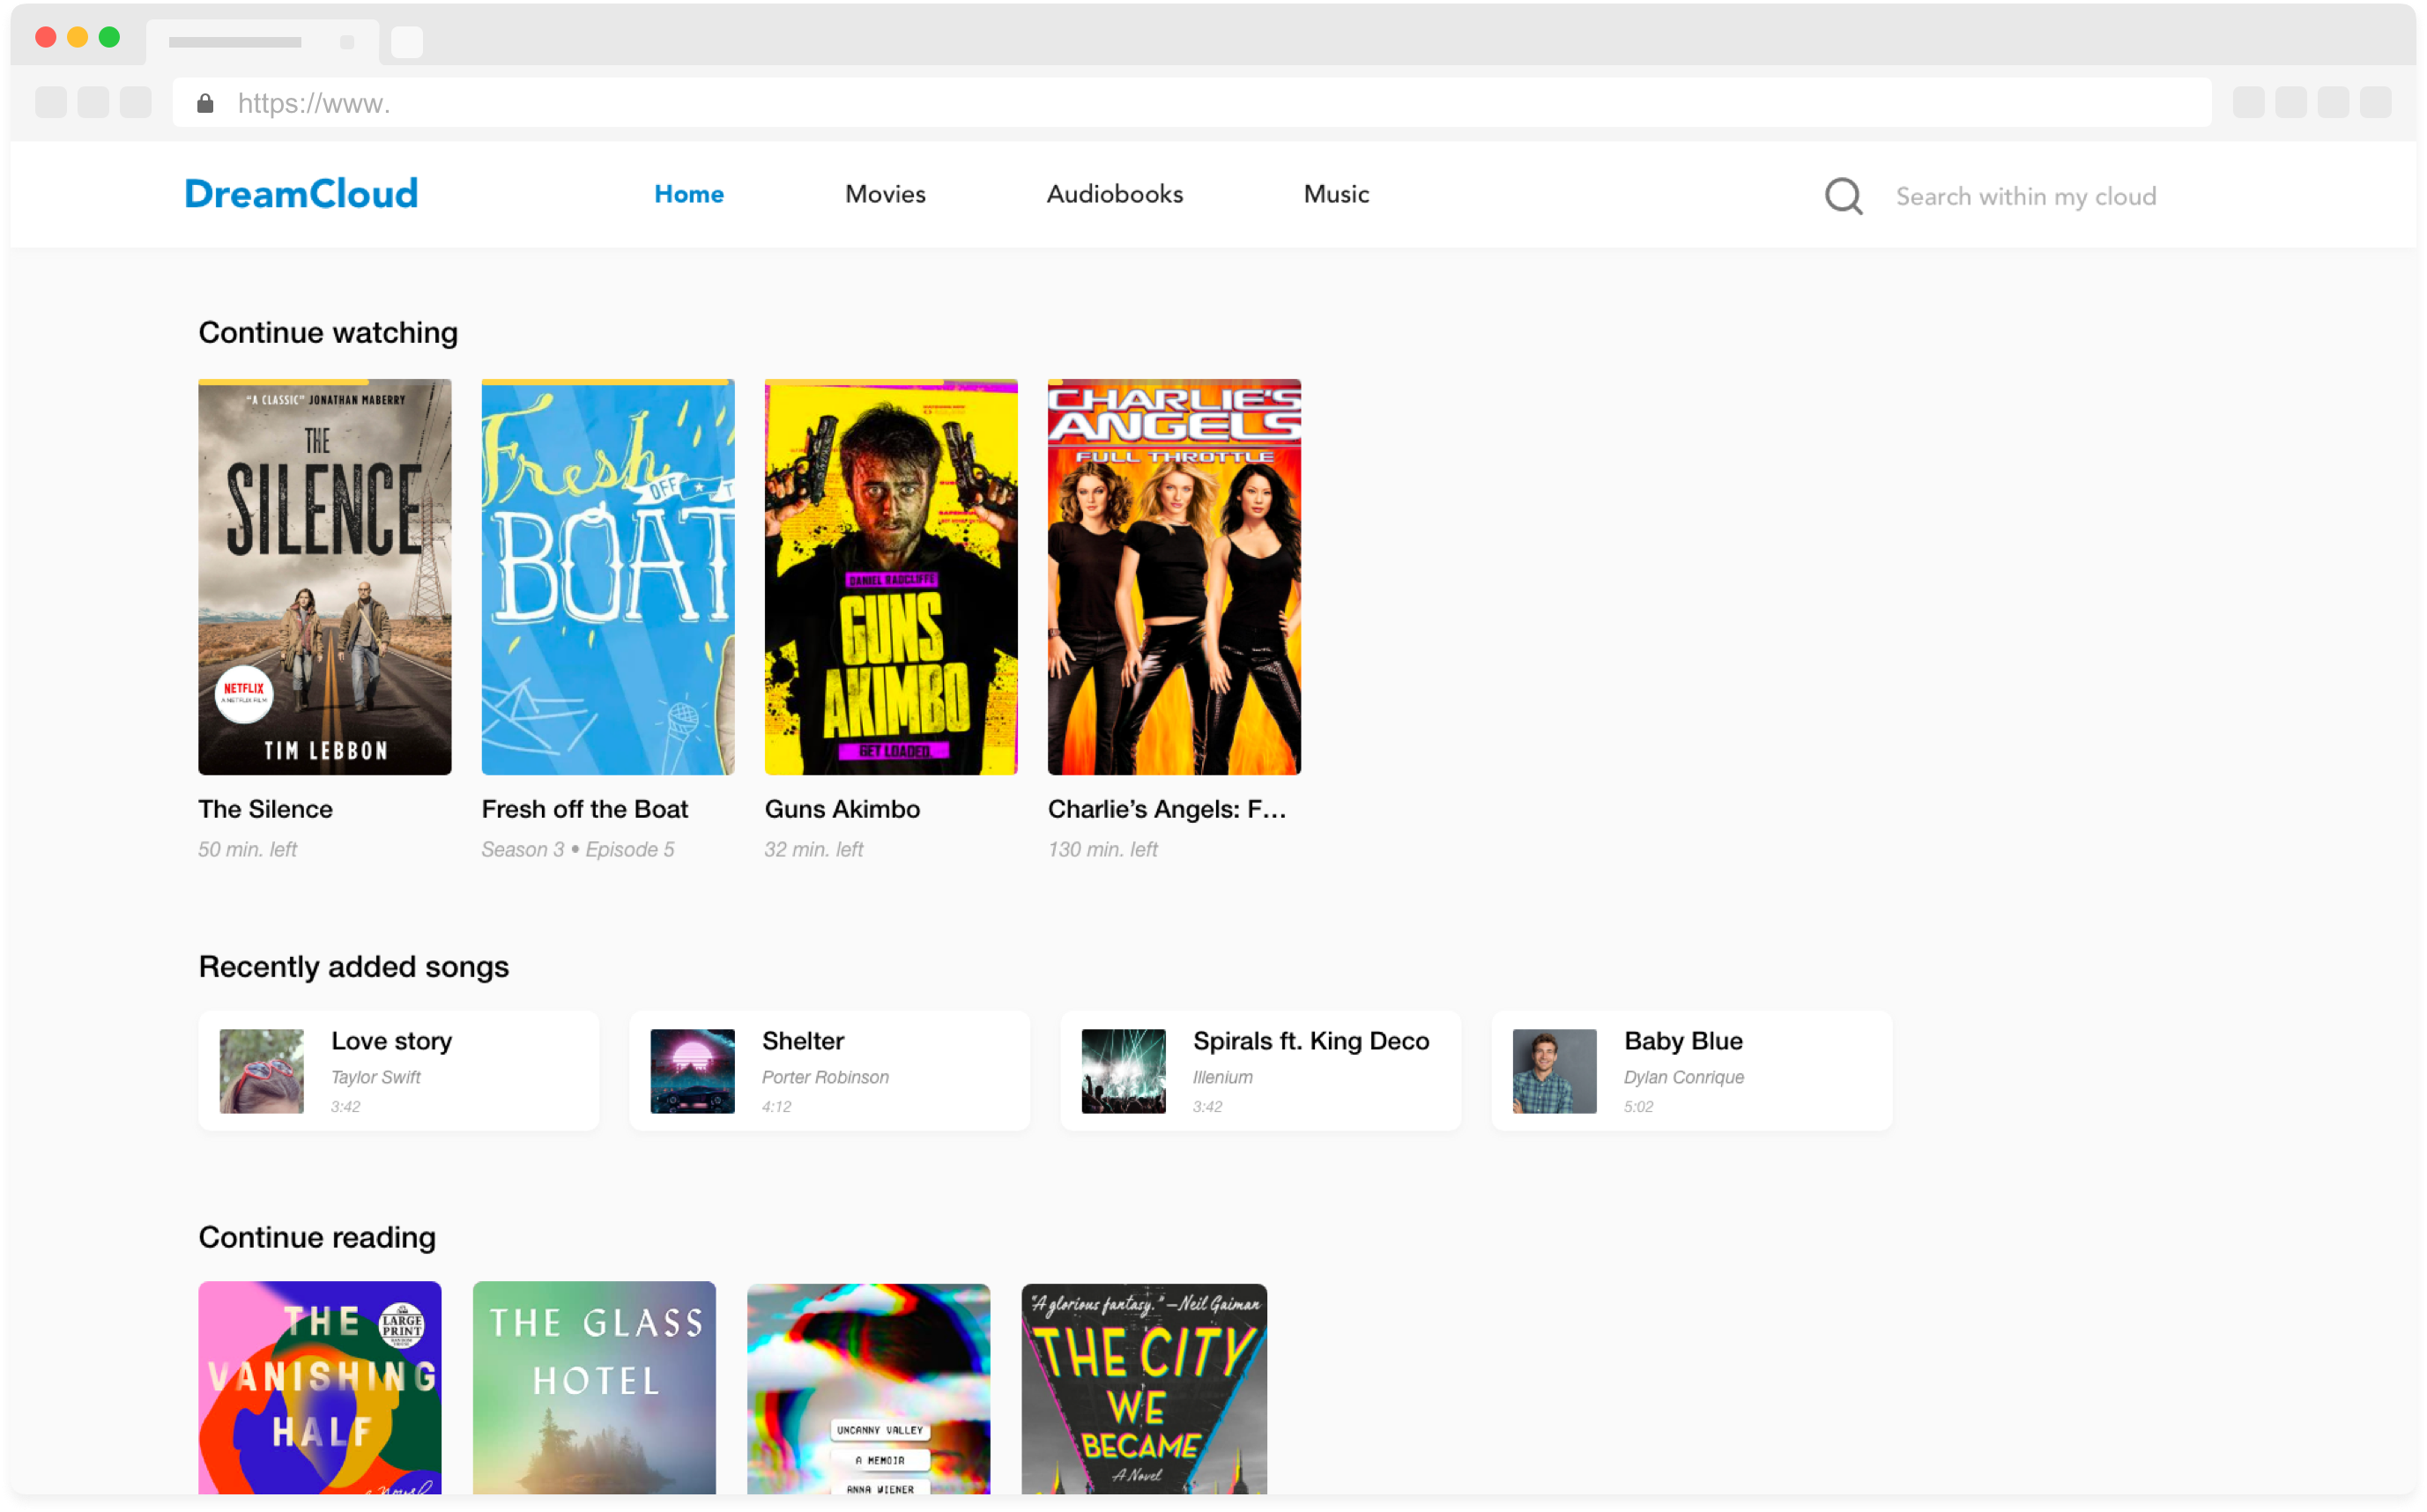2427x1512 pixels.
Task: Play Spirals ft. King Deco song card
Action: [x=1261, y=1071]
